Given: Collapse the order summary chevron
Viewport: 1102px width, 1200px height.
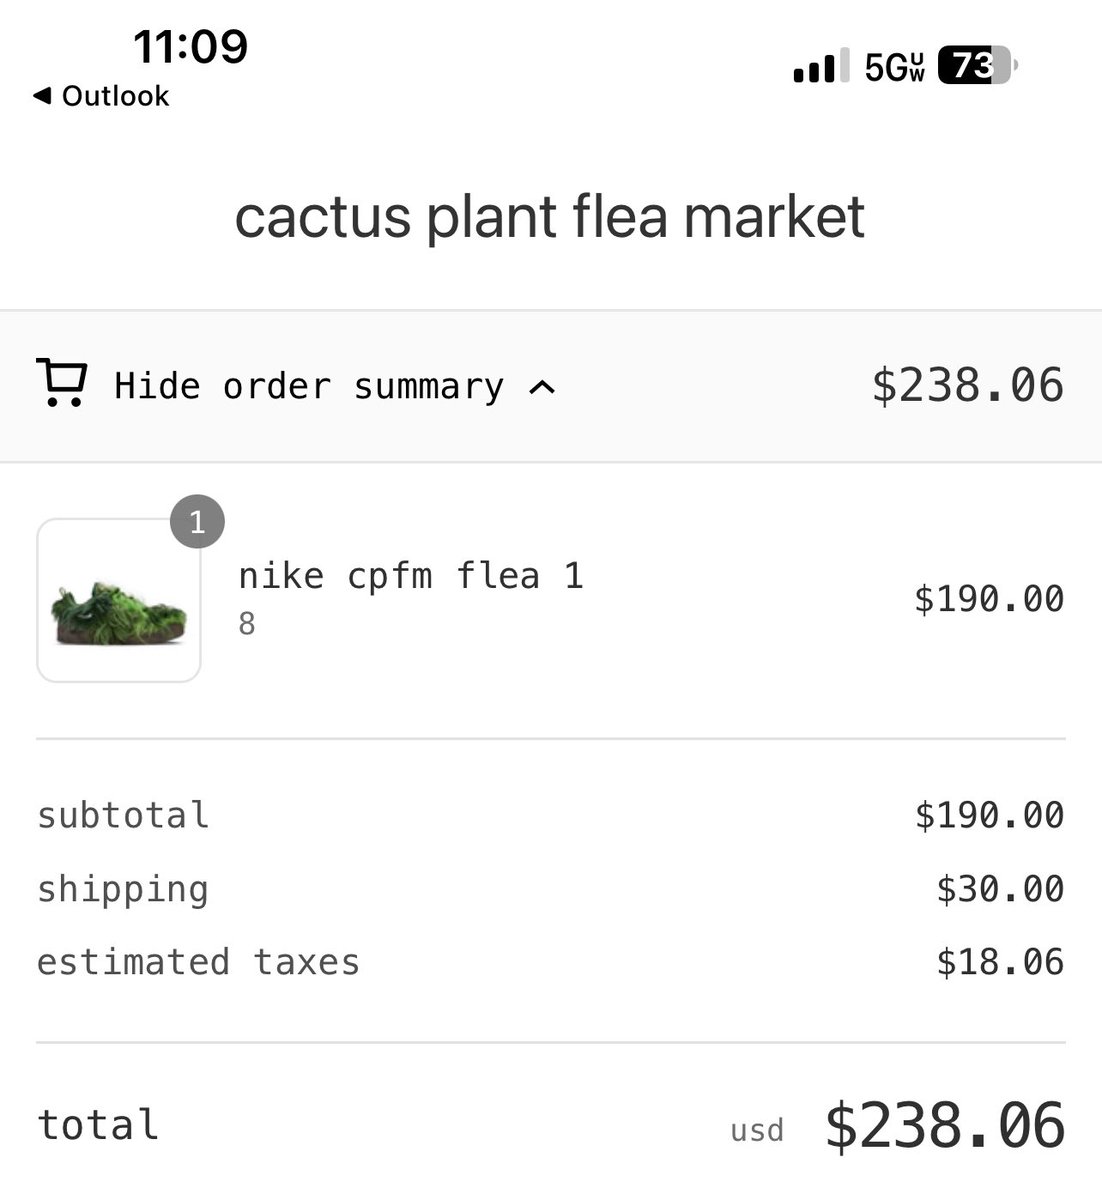Looking at the screenshot, I should pos(542,386).
